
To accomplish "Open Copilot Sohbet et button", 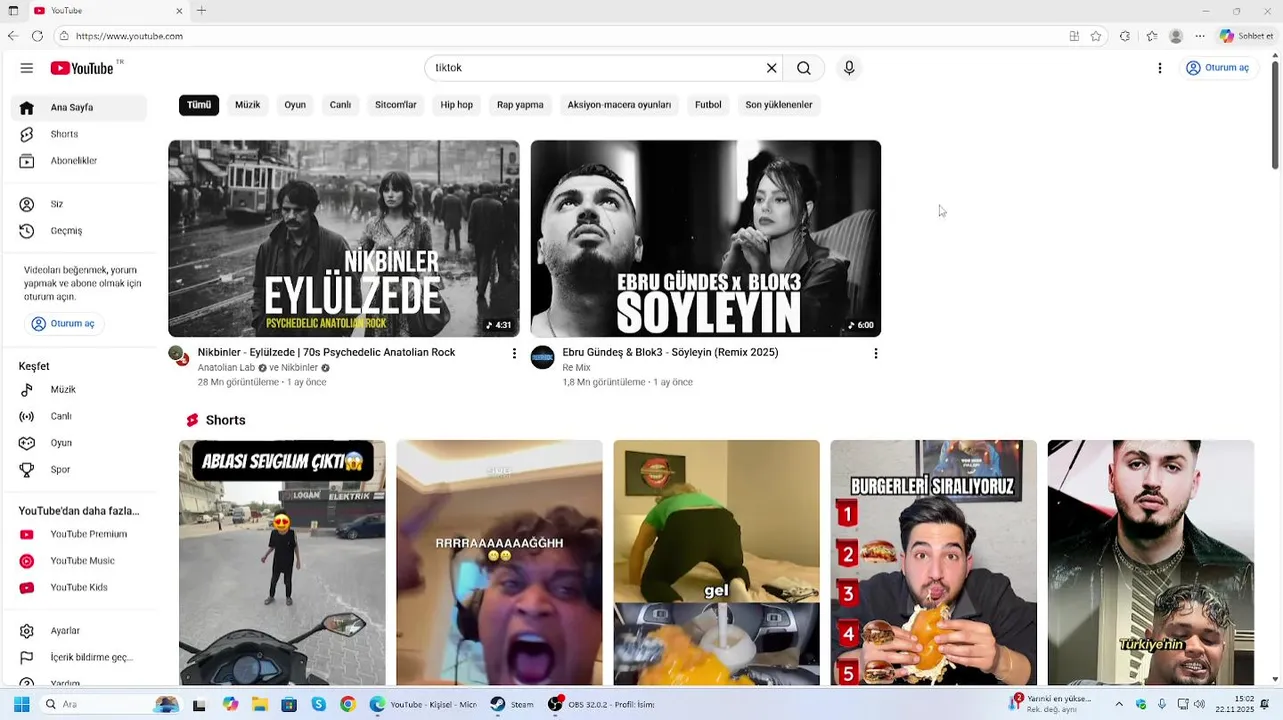I will tap(1246, 36).
